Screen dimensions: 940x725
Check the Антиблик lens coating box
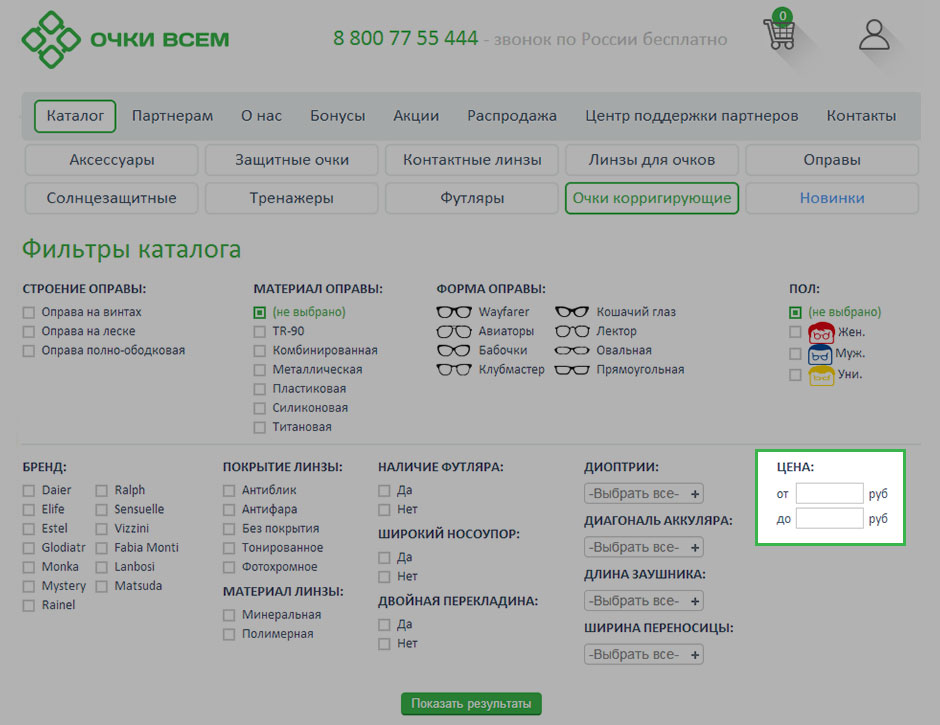[x=230, y=491]
